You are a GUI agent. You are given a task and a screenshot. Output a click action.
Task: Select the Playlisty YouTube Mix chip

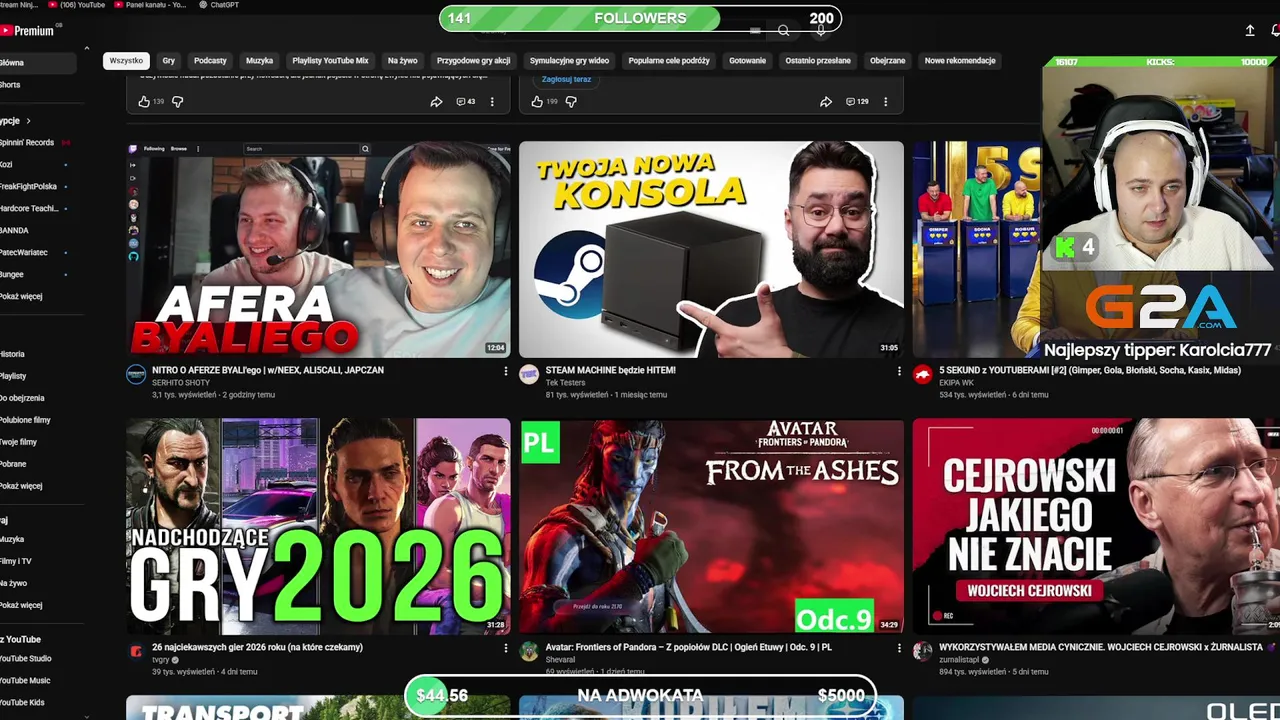330,61
